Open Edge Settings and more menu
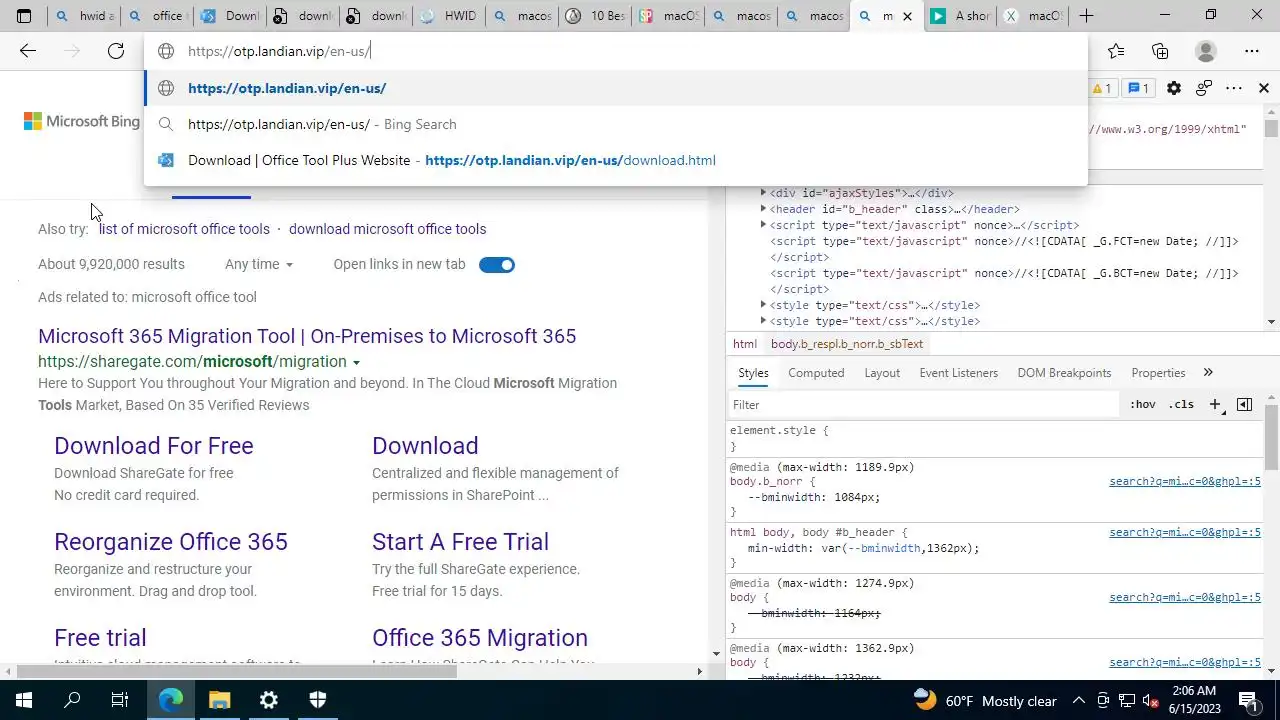 (1252, 51)
